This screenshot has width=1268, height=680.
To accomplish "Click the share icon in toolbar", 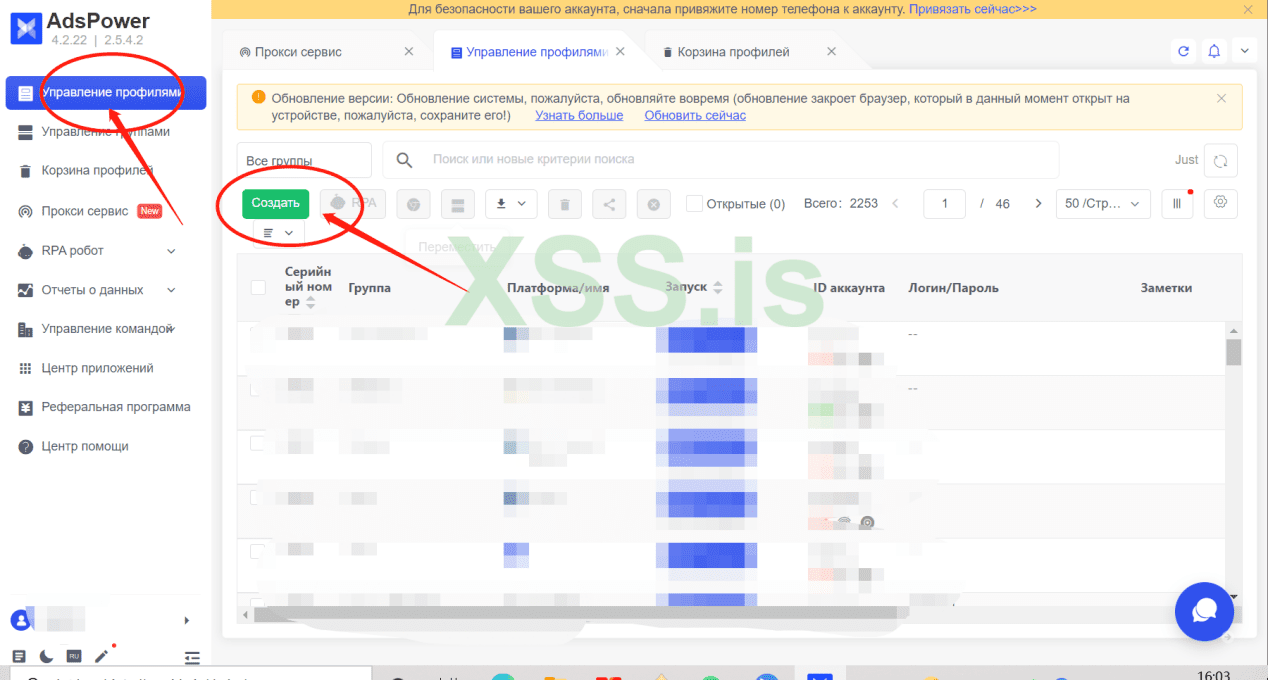I will pos(608,204).
